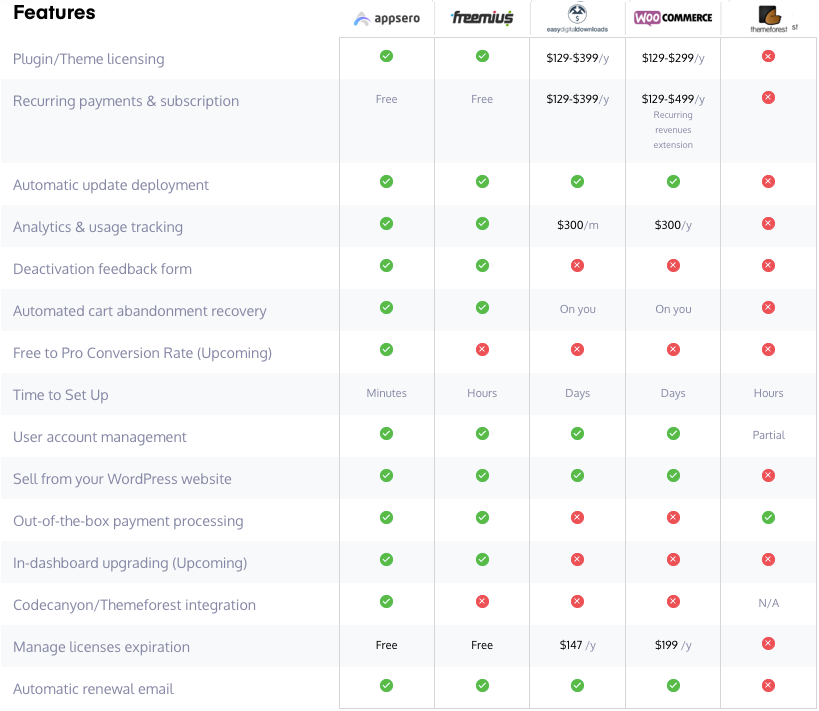Click Themeforest's cross for Analytics & usage tracking
Screen dimensions: 819x711
768,224
